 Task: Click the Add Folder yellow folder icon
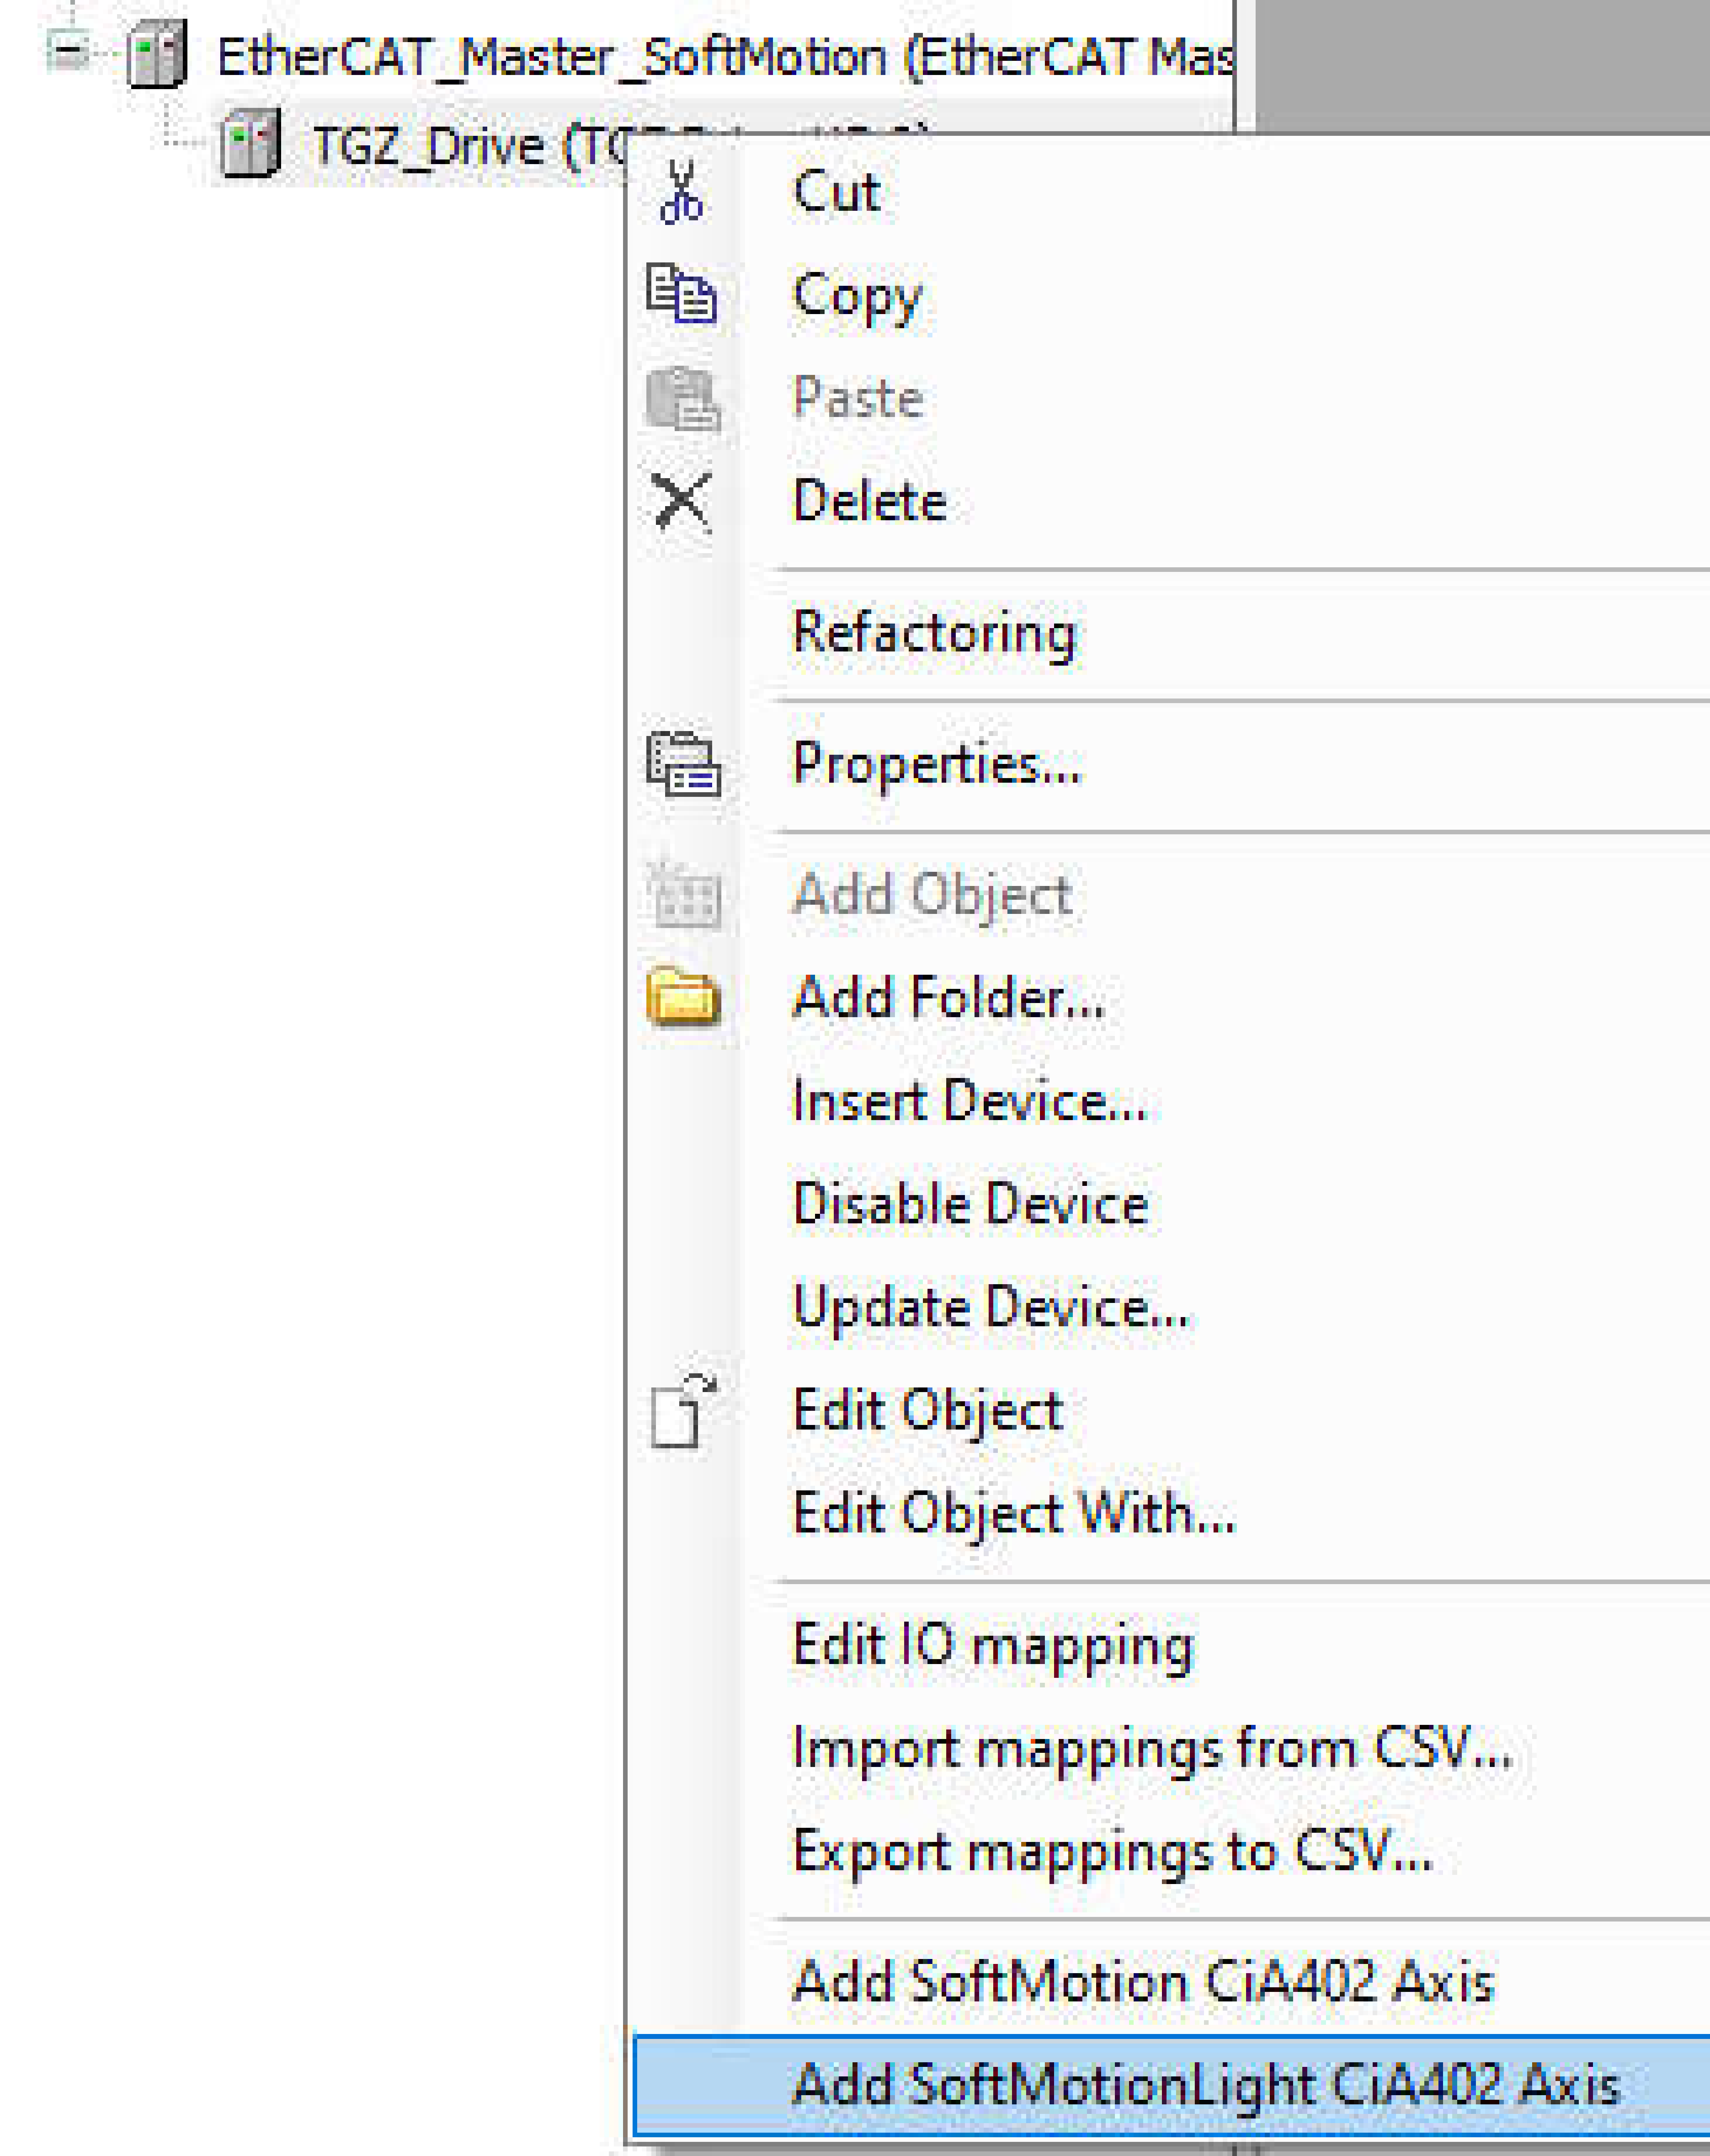point(683,997)
